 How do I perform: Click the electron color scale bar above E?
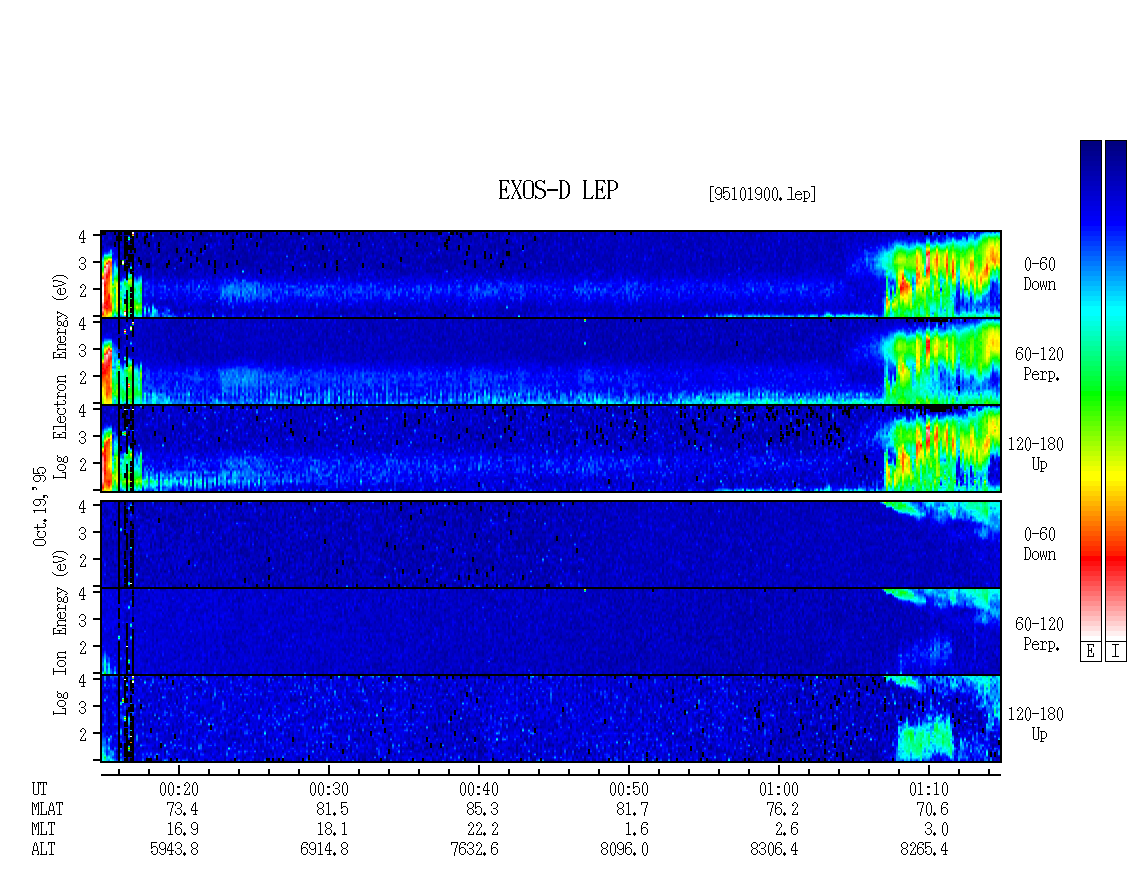(1090, 389)
